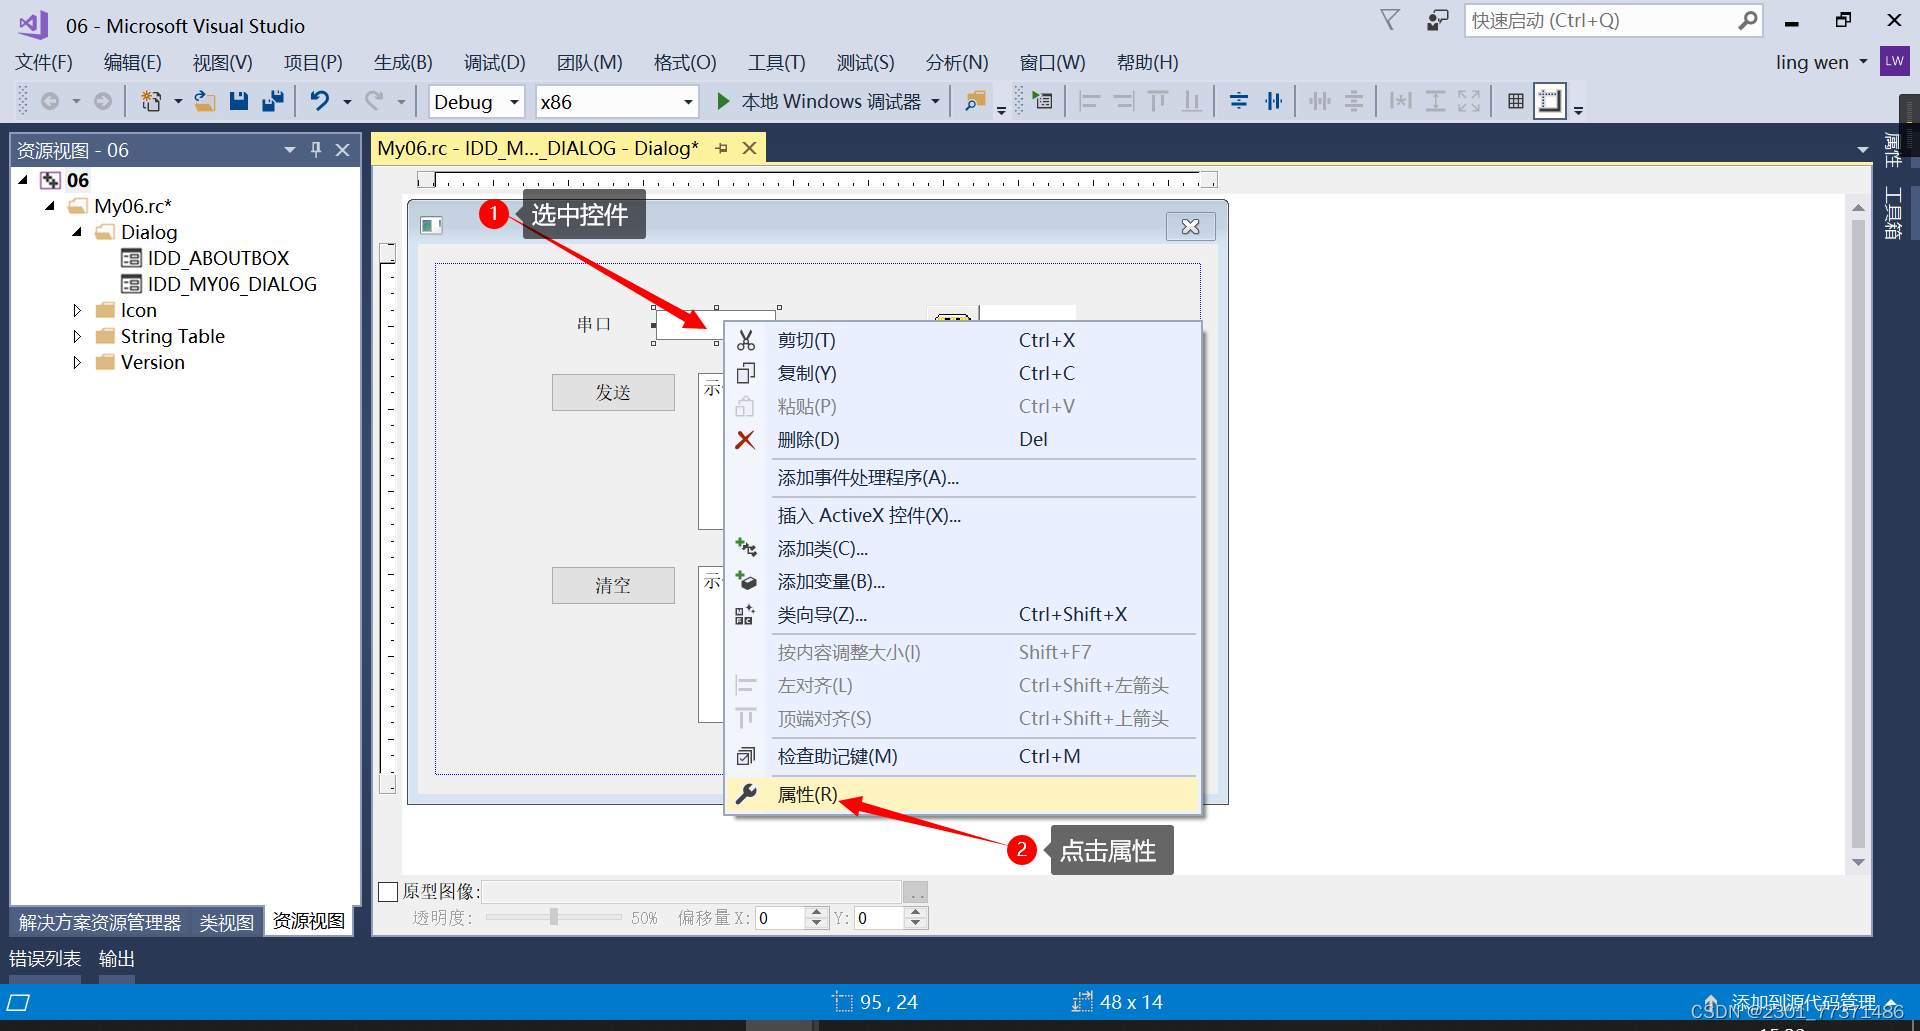The height and width of the screenshot is (1031, 1920).
Task: Open the 调试(D) menu
Action: coord(494,62)
